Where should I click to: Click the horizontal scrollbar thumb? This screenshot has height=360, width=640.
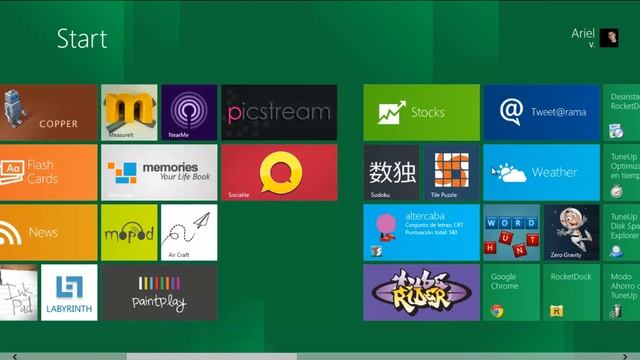(212, 357)
